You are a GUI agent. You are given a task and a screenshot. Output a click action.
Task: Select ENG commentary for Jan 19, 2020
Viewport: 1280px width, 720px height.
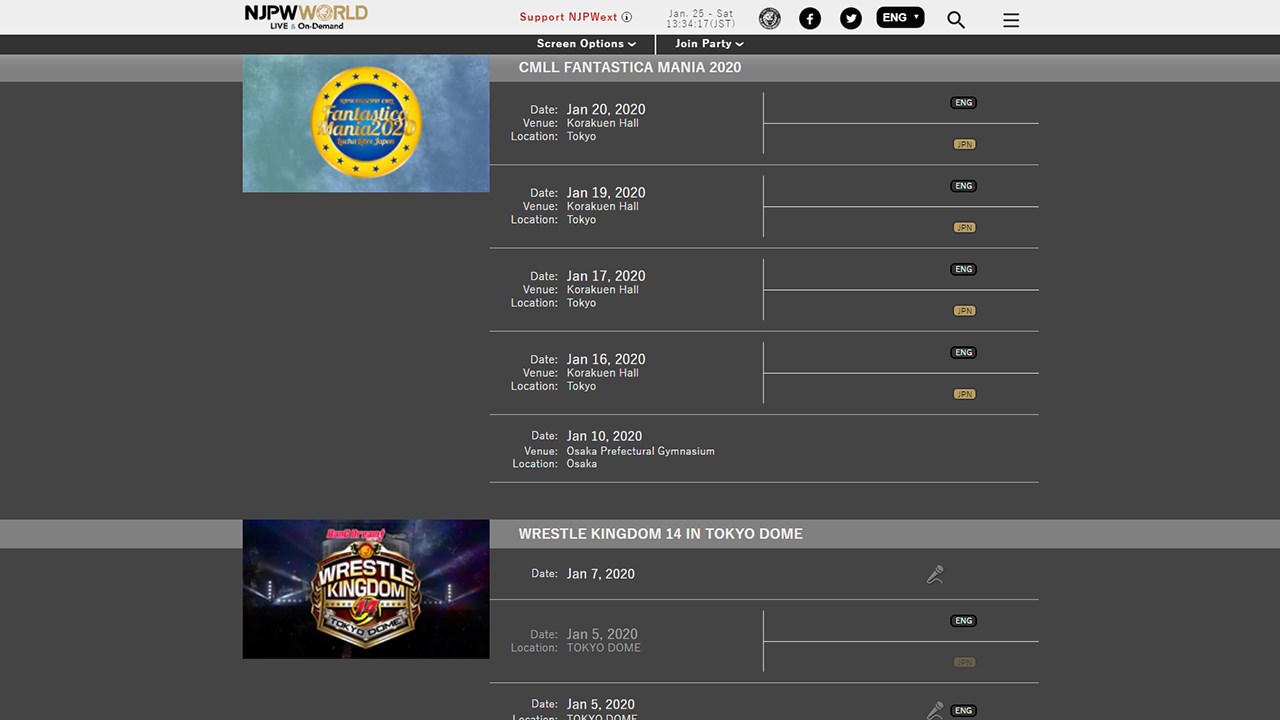point(964,186)
